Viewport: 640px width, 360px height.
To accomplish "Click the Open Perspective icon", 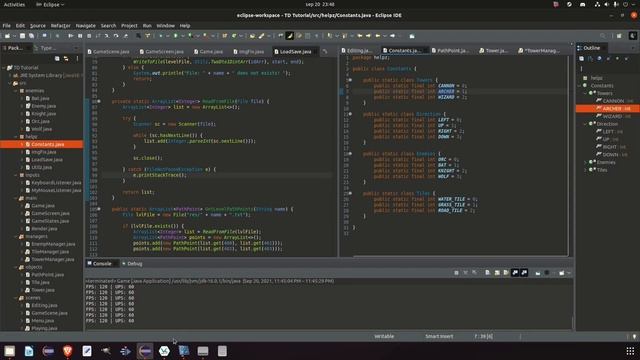I will pyautogui.click(x=619, y=36).
